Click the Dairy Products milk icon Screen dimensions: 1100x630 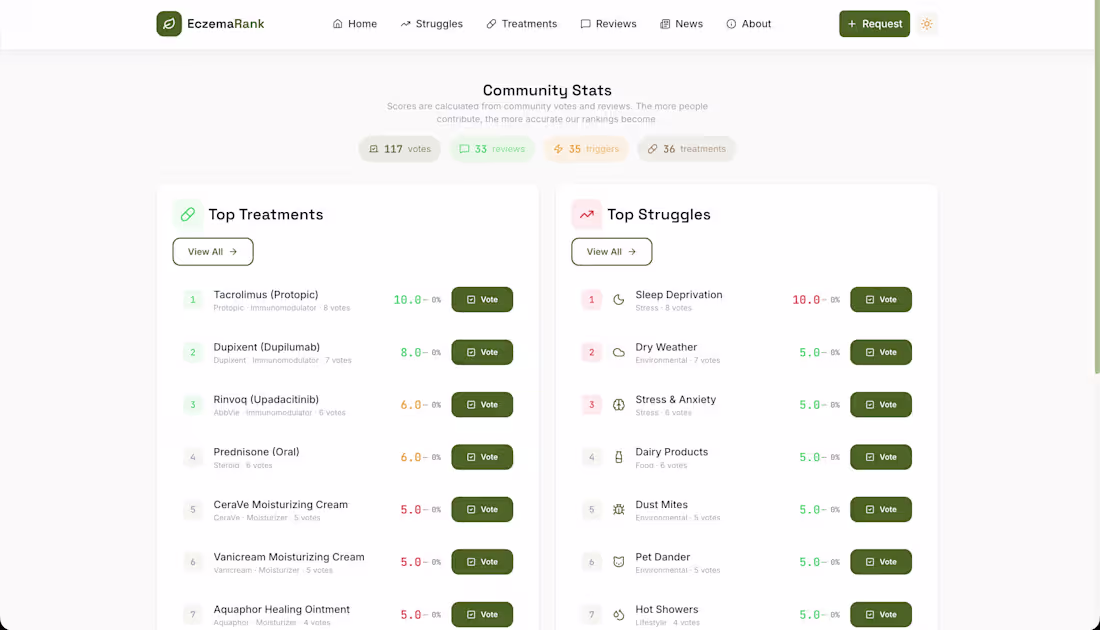(619, 457)
